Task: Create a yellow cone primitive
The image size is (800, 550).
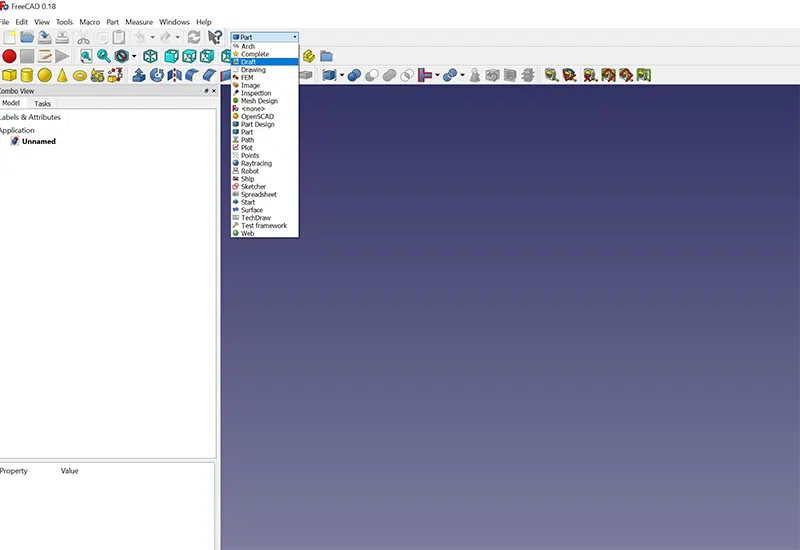Action: 62,75
